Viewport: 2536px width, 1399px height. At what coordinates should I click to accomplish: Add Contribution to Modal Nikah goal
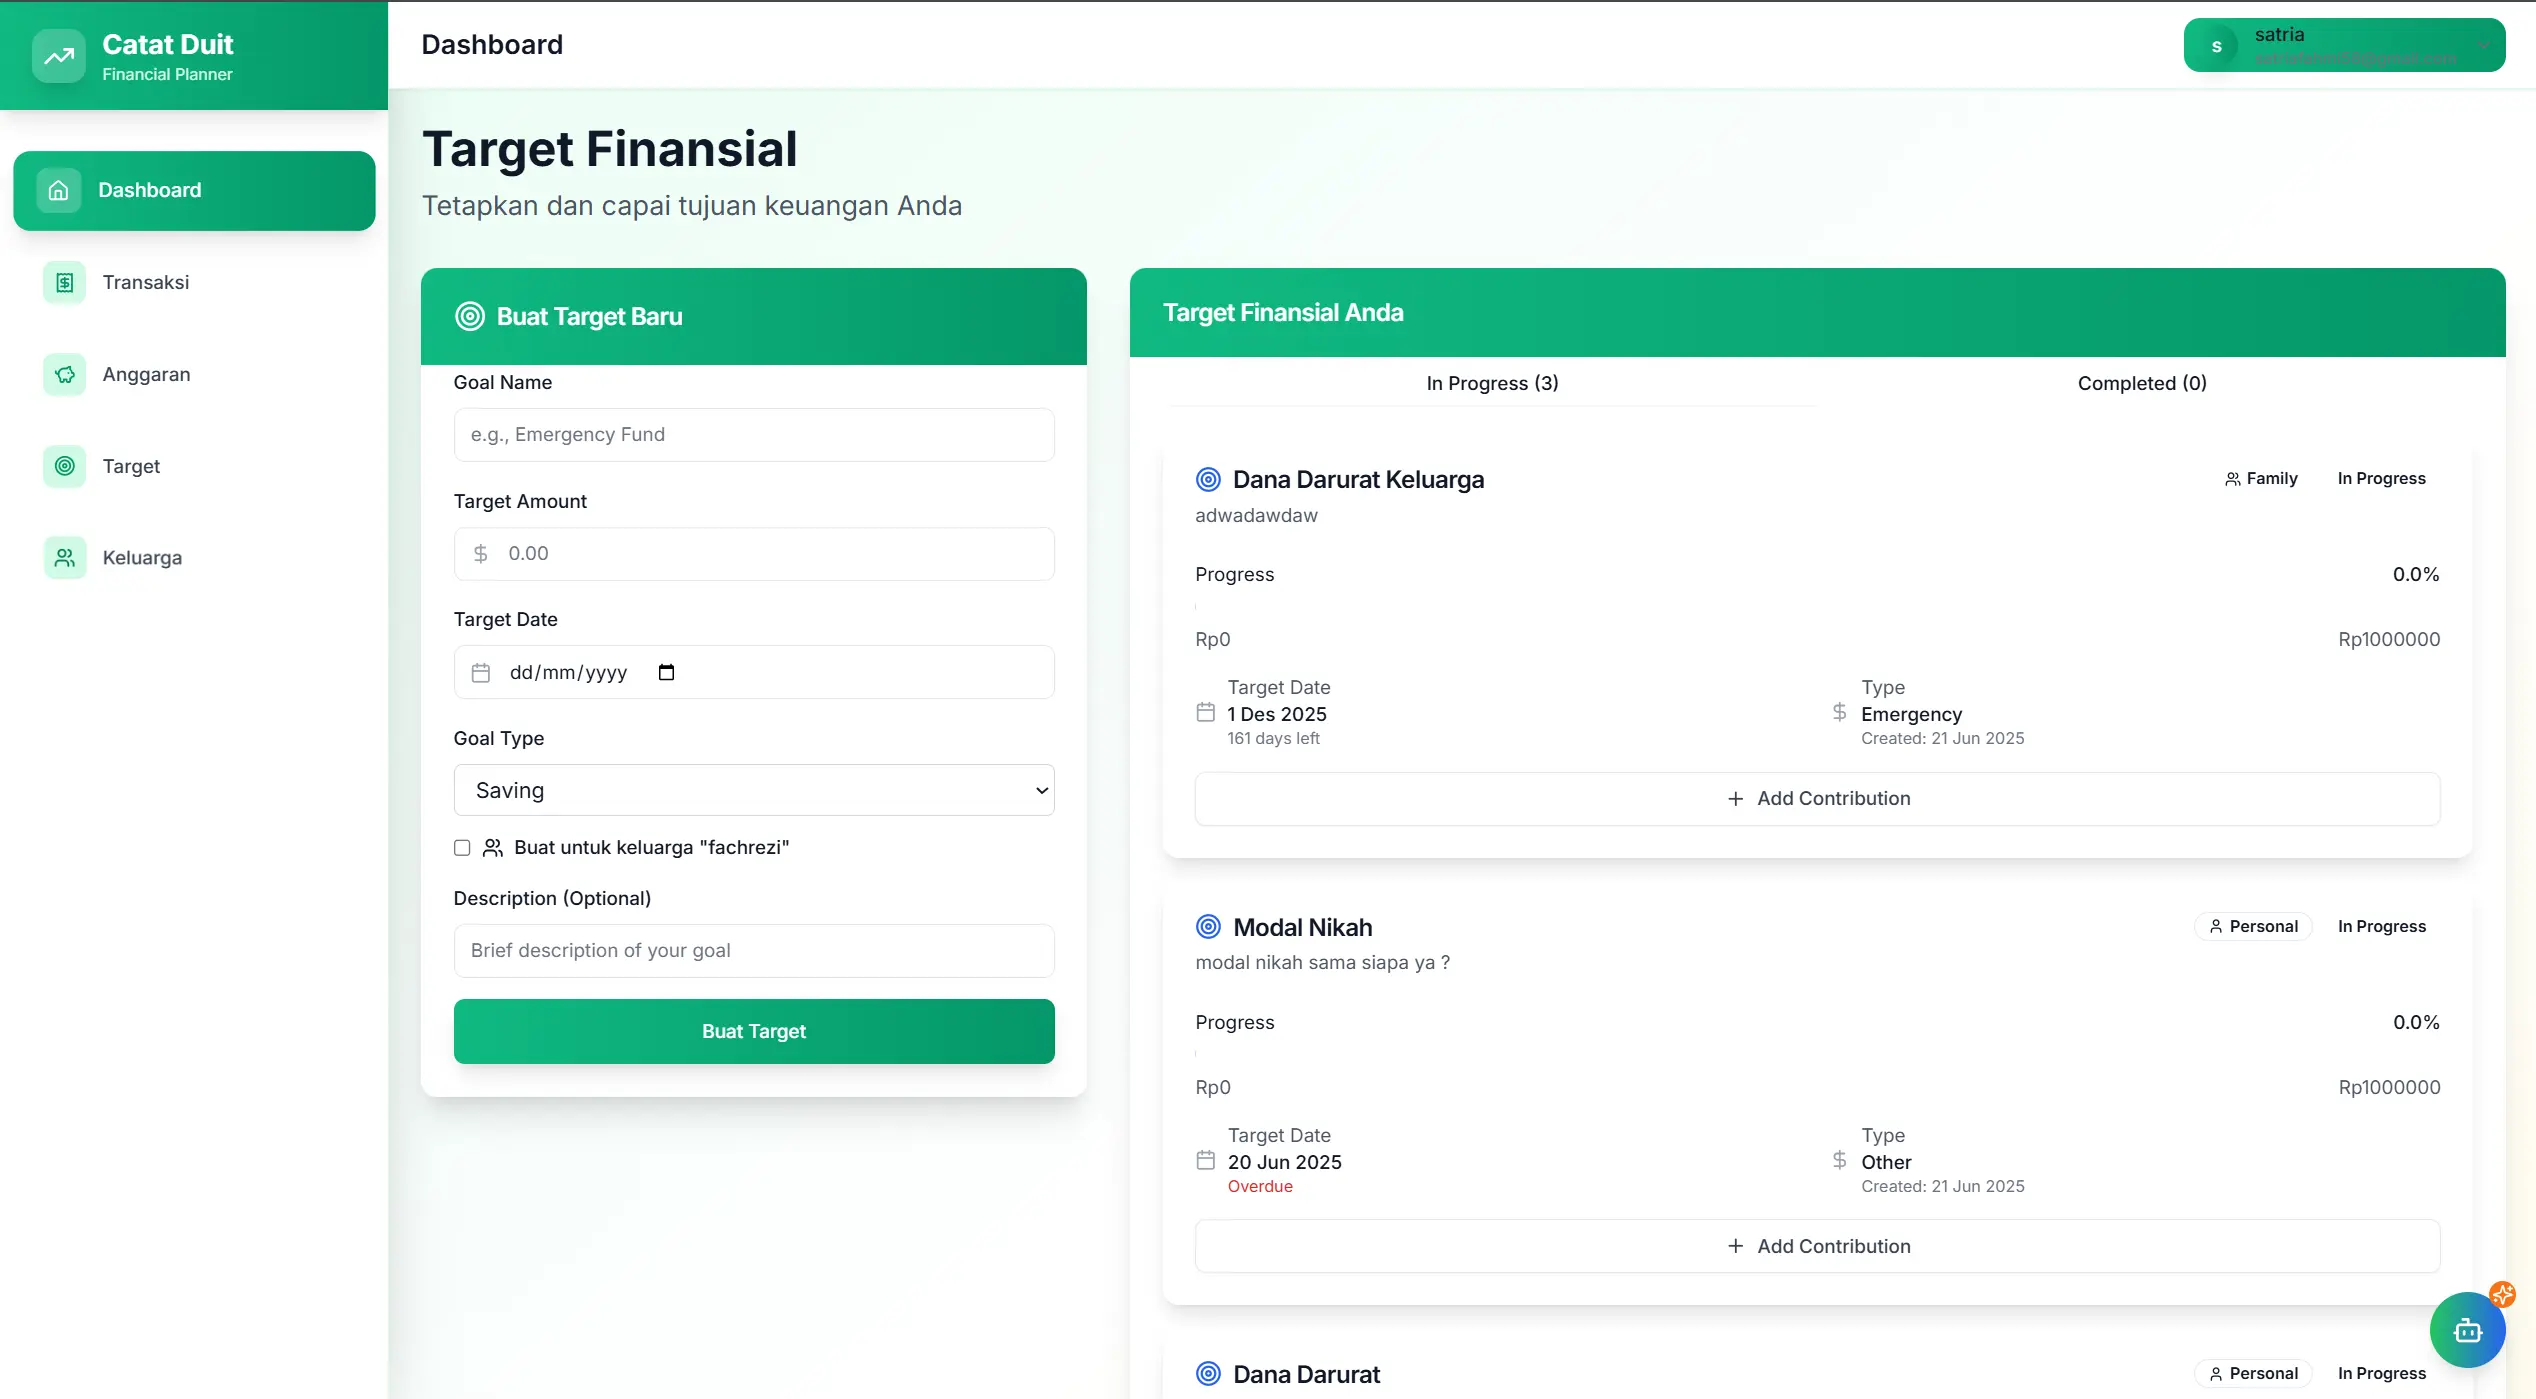pyautogui.click(x=1817, y=1246)
